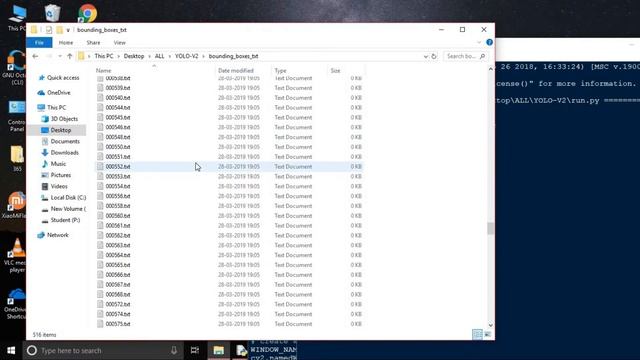Viewport: 640px width, 360px height.
Task: Open recent locations dropdown arrow
Action: (x=60, y=56)
